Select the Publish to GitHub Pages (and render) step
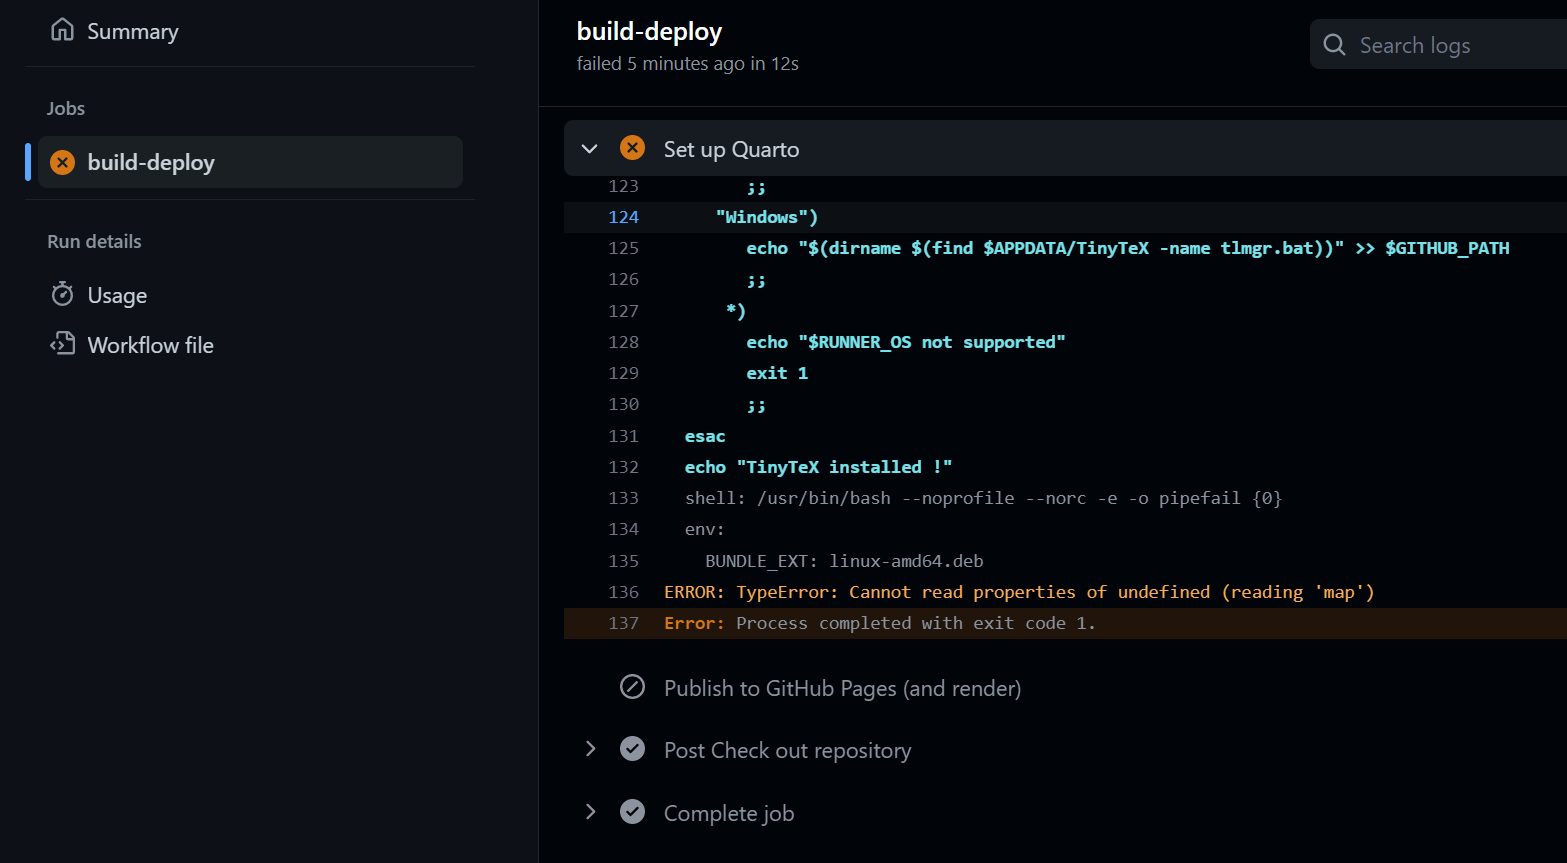This screenshot has width=1567, height=863. tap(842, 688)
